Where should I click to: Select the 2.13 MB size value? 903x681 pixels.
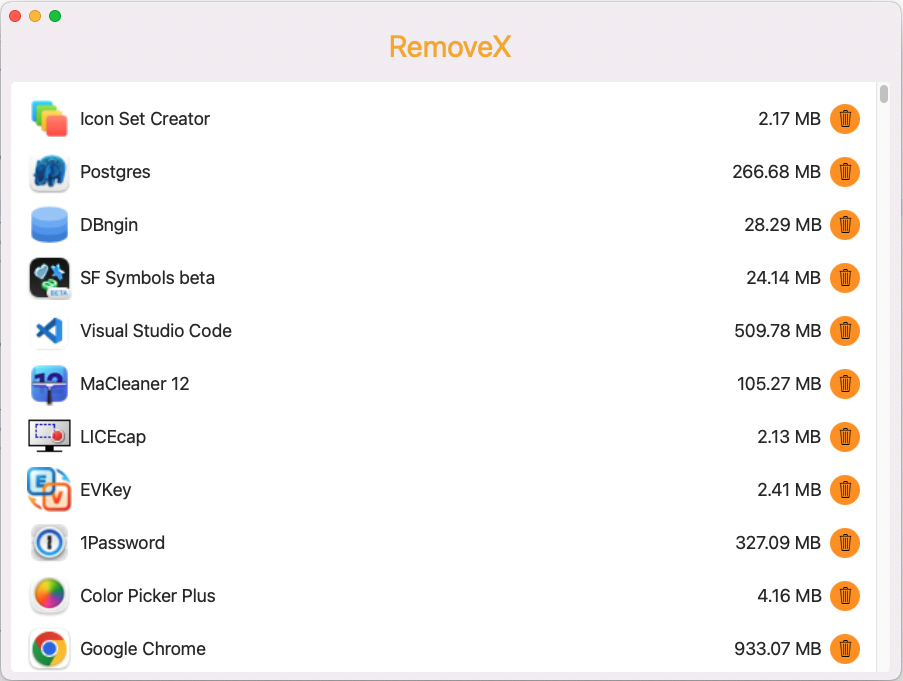click(x=788, y=437)
